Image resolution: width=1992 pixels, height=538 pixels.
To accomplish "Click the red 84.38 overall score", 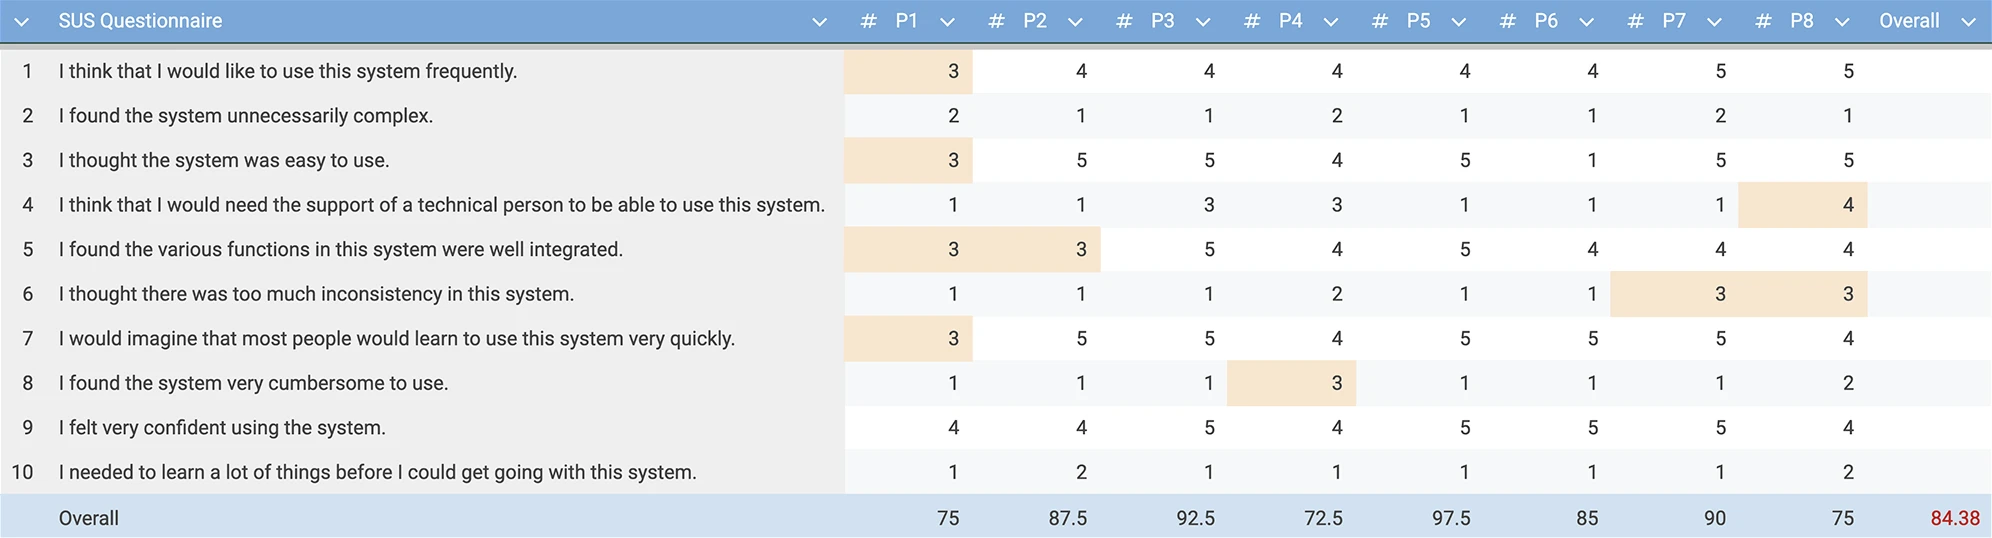I will [x=1955, y=518].
